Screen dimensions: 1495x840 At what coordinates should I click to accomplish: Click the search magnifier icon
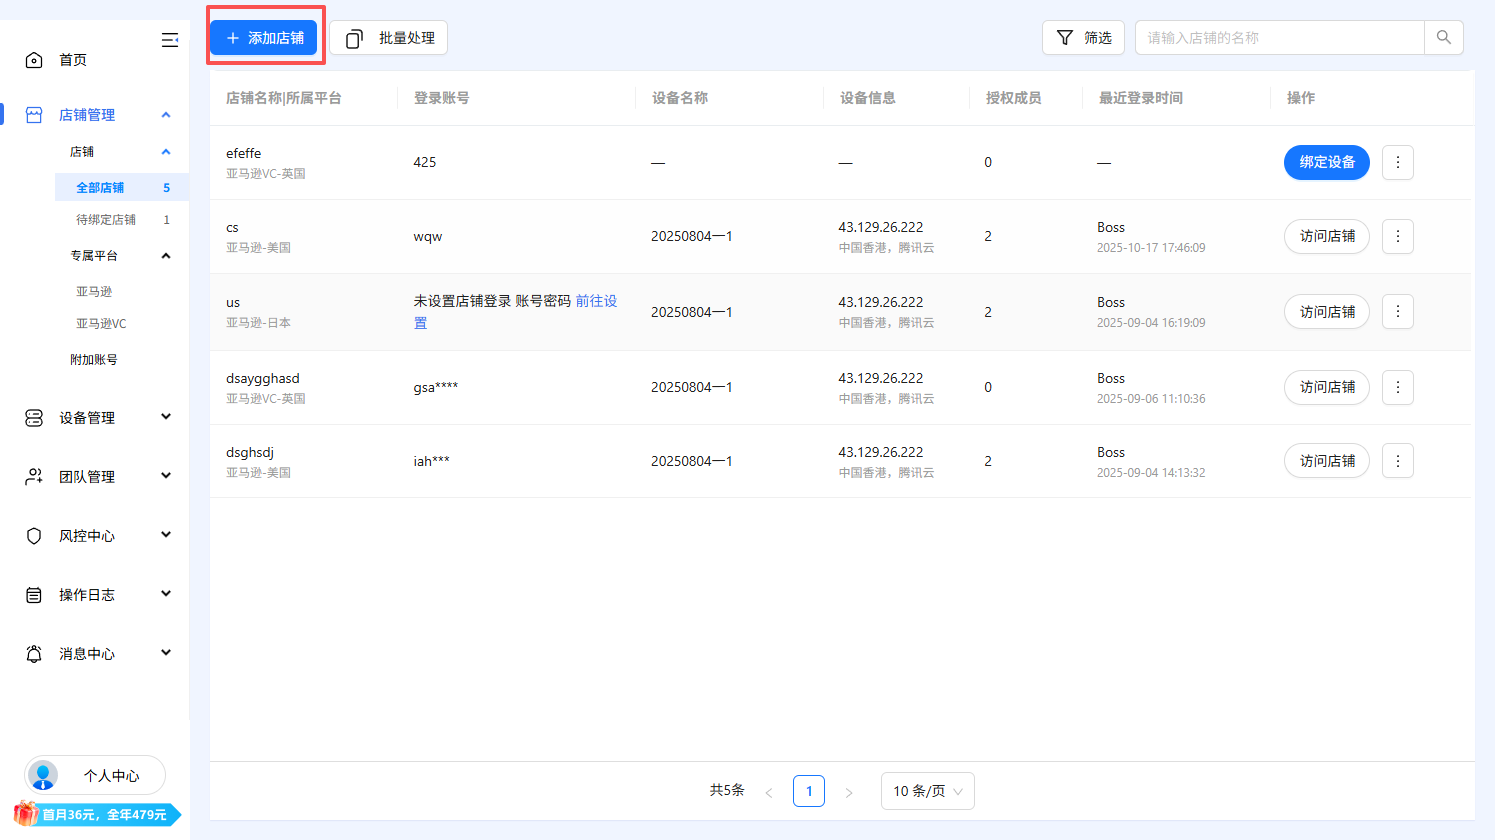pos(1443,37)
